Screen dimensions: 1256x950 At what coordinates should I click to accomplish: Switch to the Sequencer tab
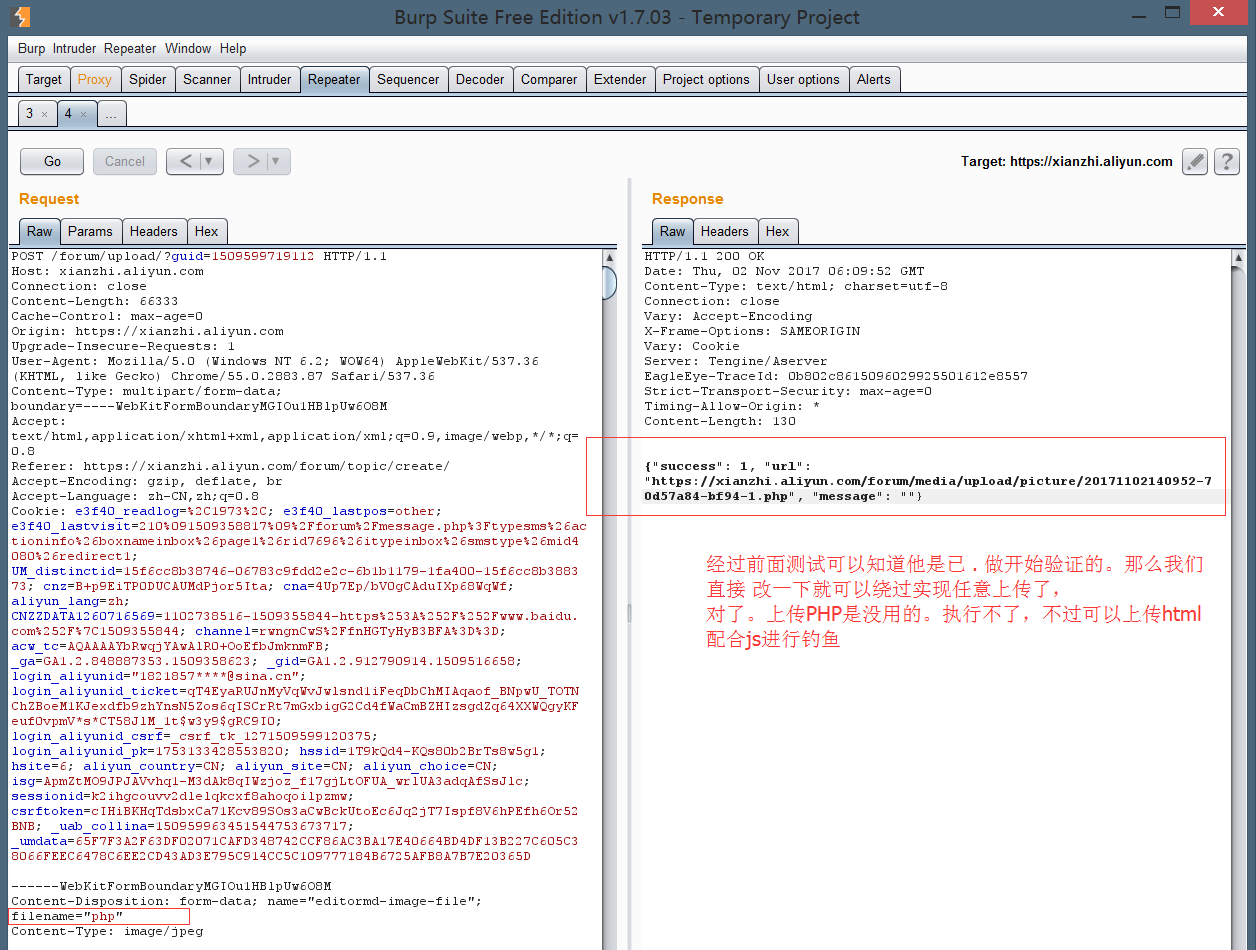pos(408,80)
